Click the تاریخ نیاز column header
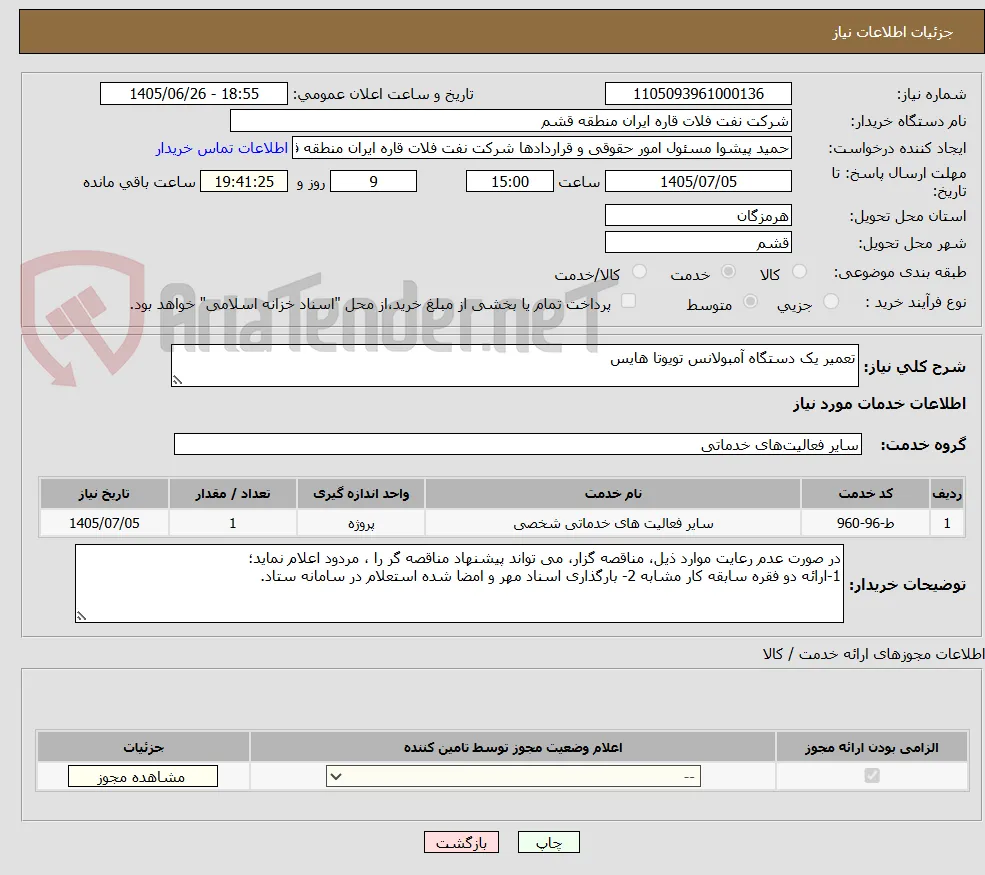This screenshot has height=875, width=985. pos(104,494)
